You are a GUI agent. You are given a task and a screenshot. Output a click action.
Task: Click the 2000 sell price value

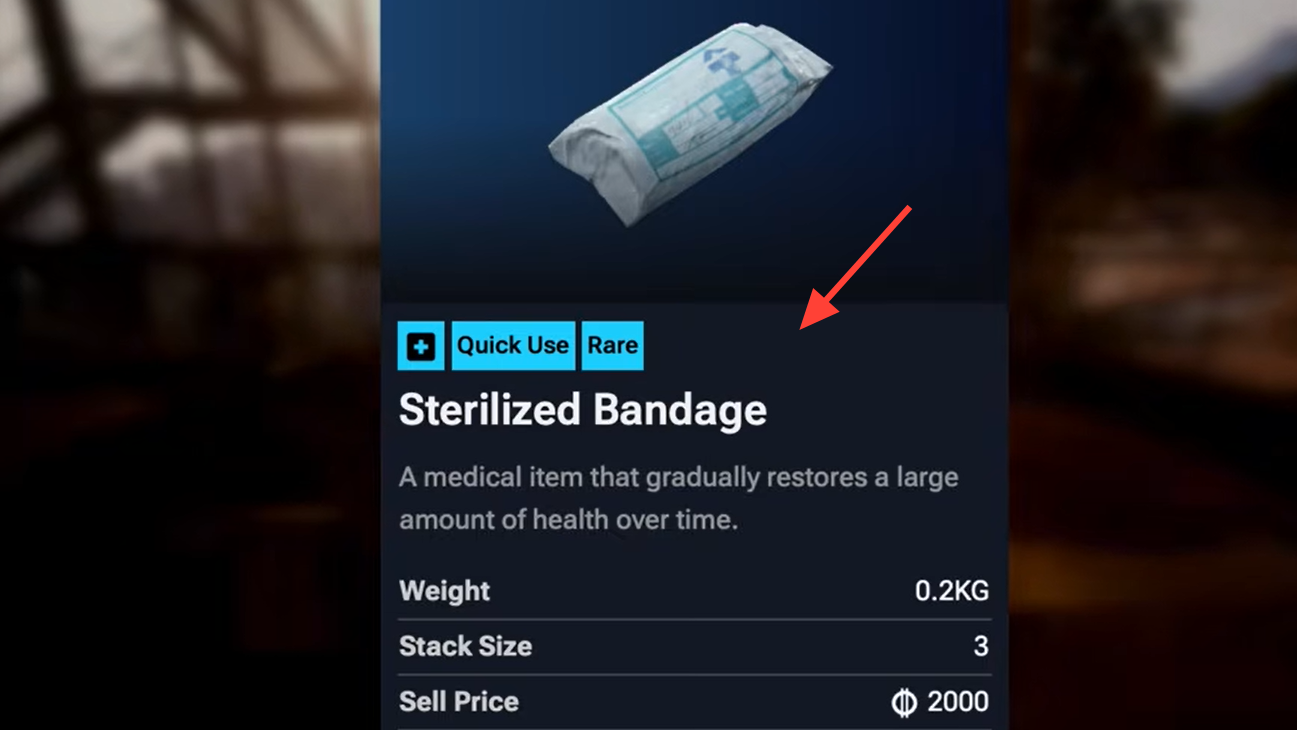pos(958,702)
